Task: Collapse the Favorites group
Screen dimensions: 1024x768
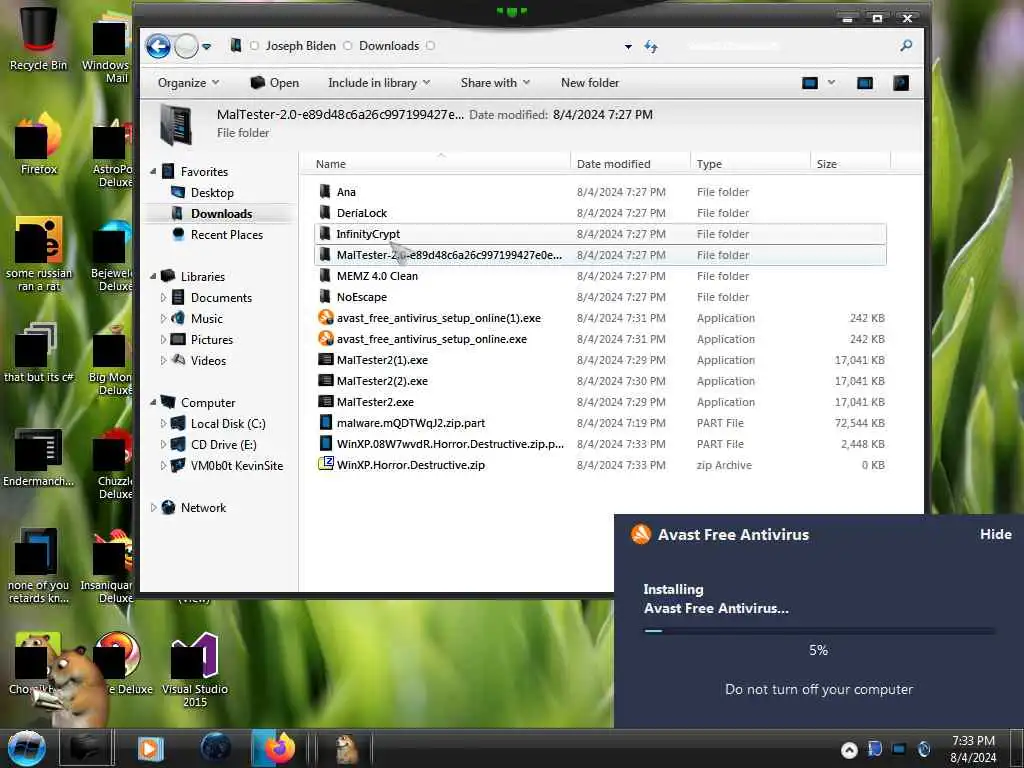Action: [x=153, y=172]
